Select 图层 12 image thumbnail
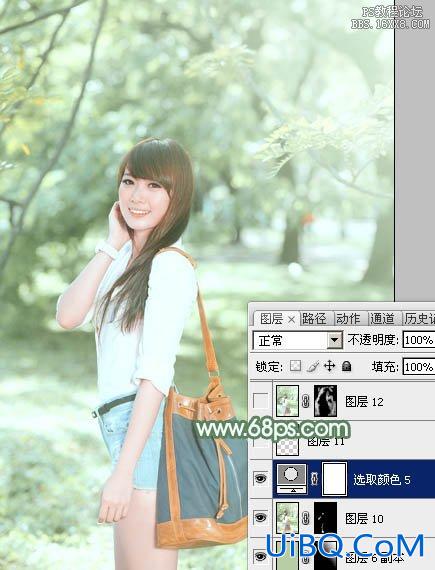The image size is (435, 570). [x=287, y=401]
